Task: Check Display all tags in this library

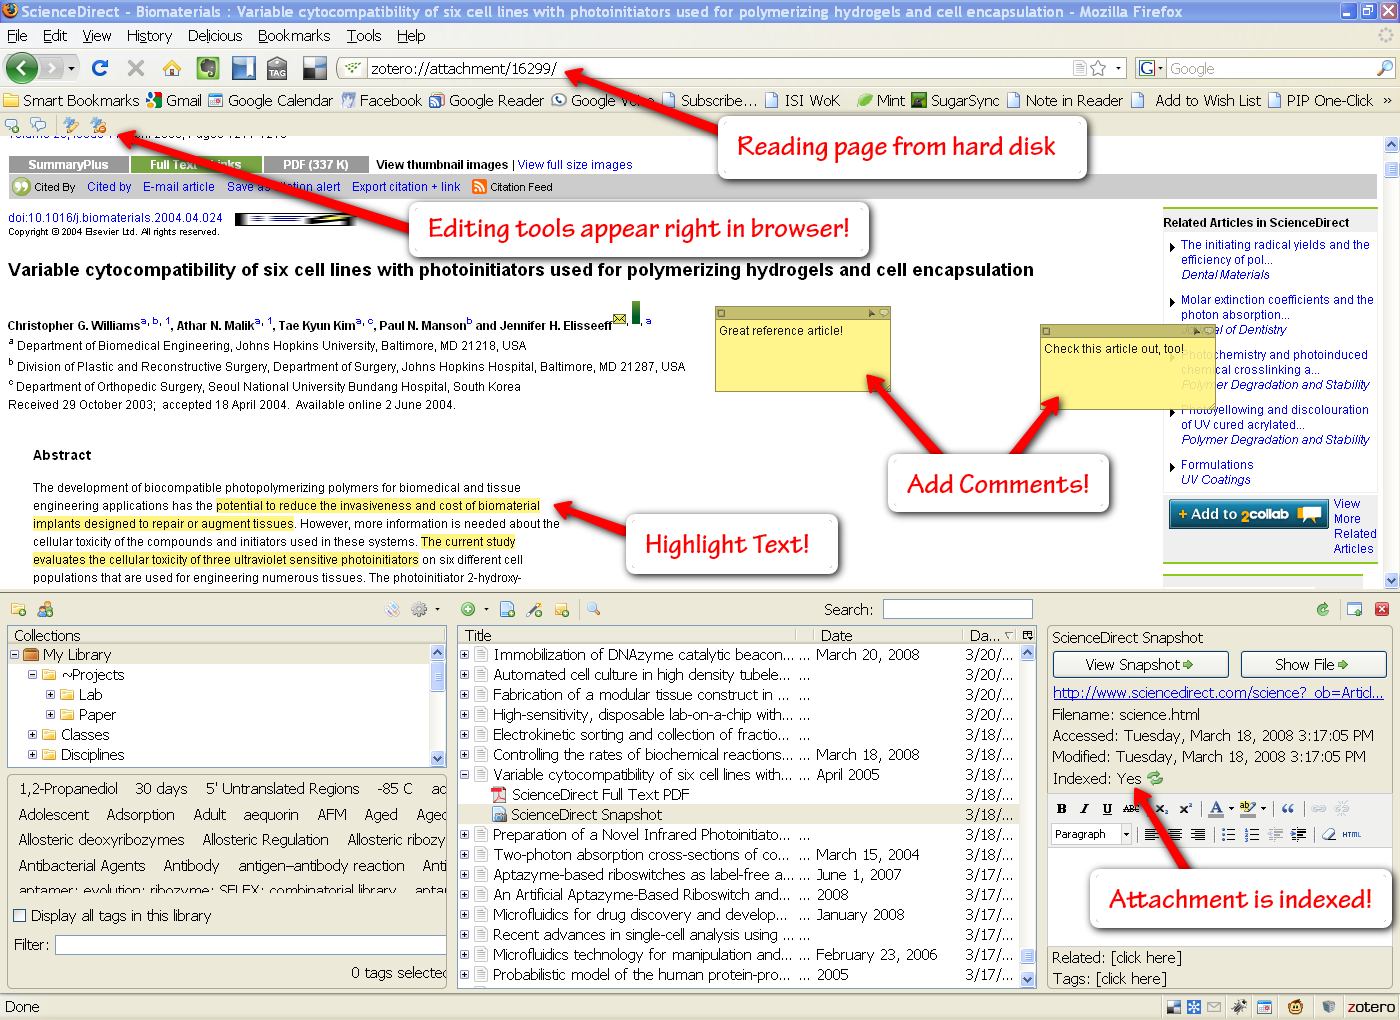Action: pos(19,915)
